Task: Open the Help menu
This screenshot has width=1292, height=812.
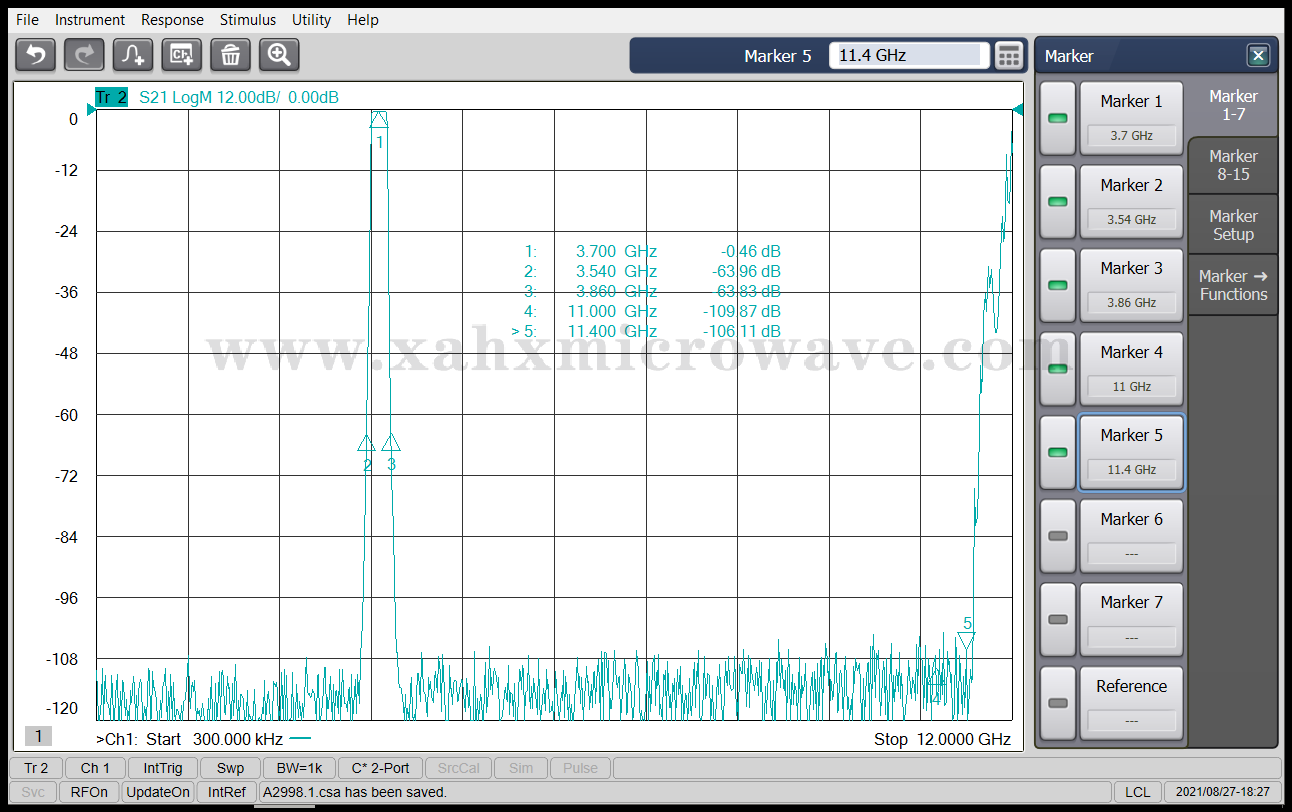Action: (363, 19)
